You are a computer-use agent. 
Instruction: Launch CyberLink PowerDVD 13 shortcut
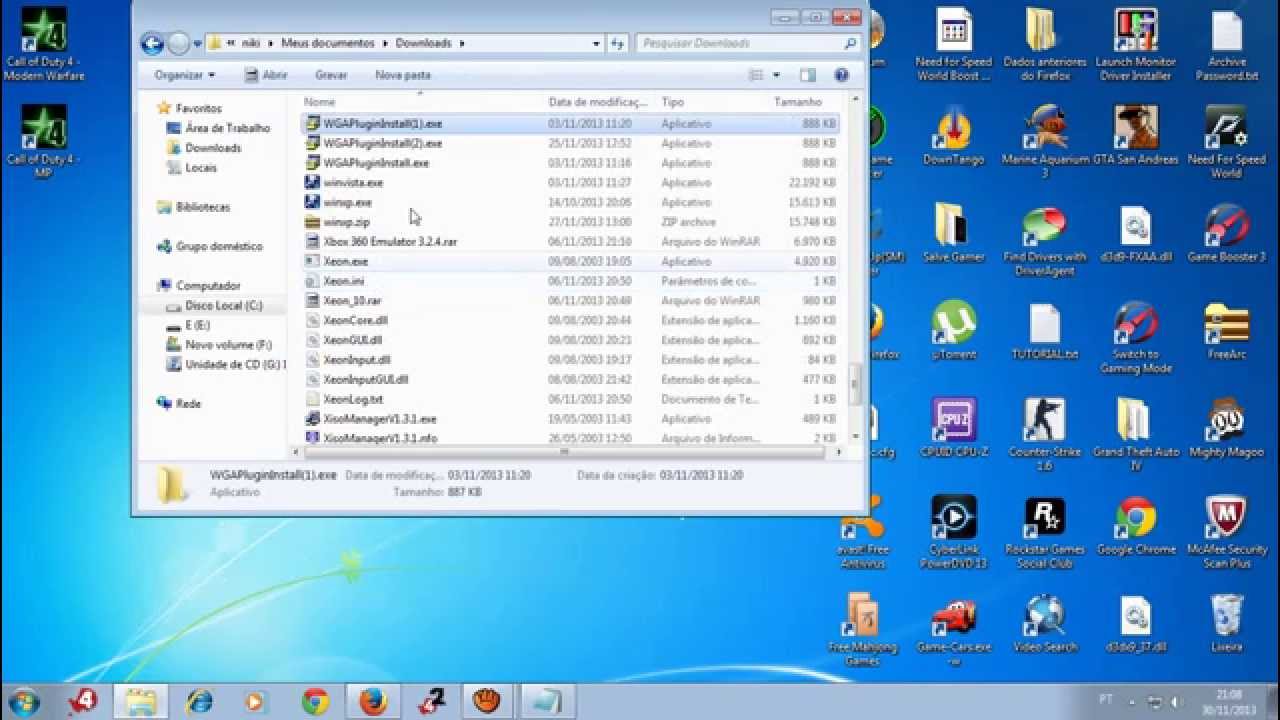coord(954,532)
